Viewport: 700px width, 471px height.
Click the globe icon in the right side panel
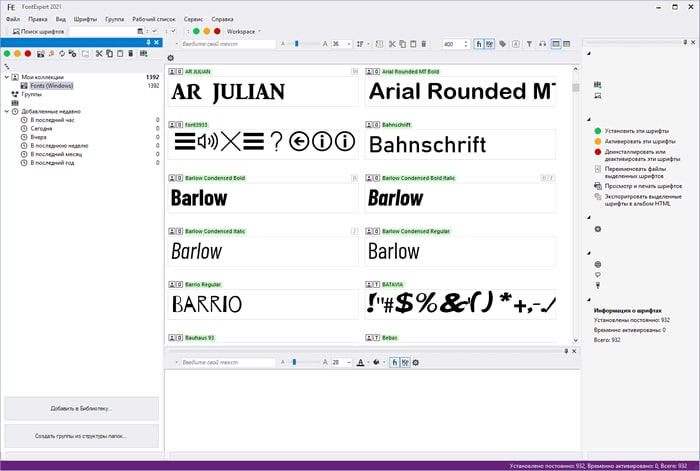click(598, 264)
